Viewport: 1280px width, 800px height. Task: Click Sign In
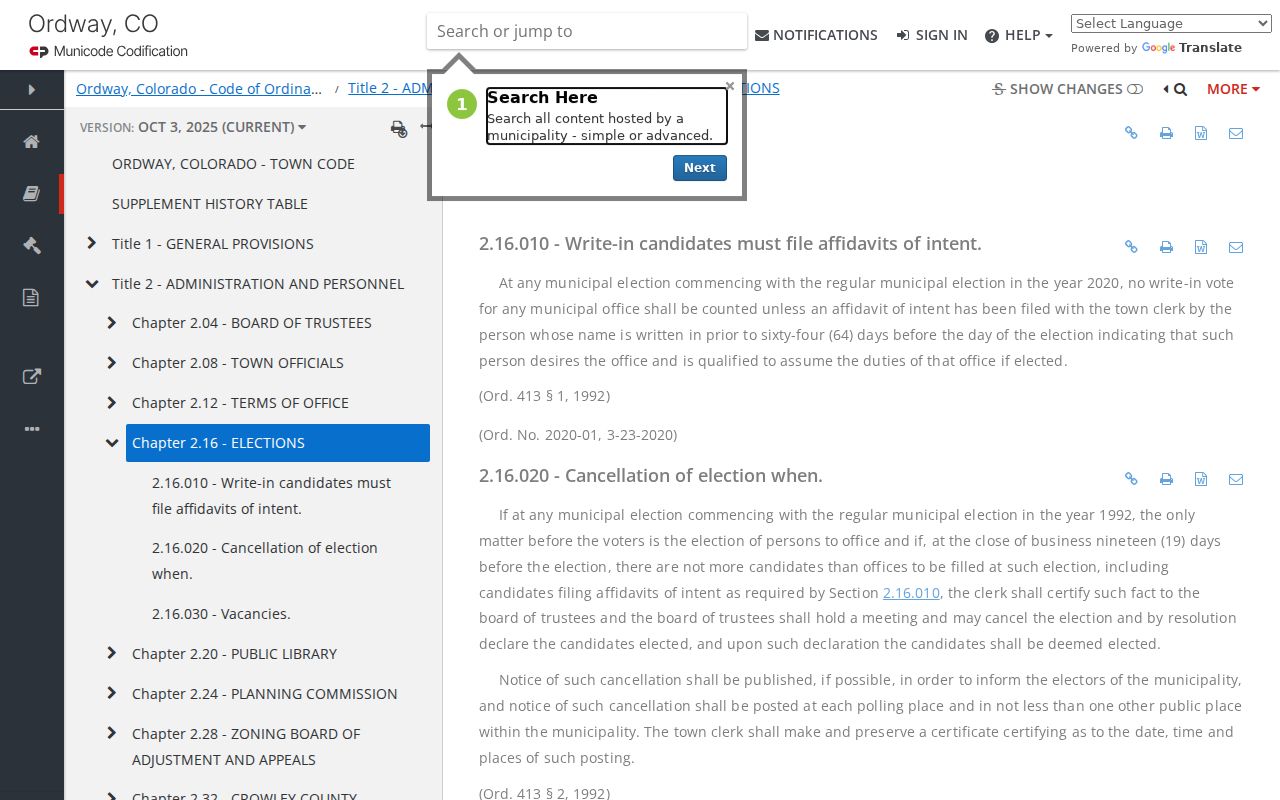pyautogui.click(x=932, y=35)
